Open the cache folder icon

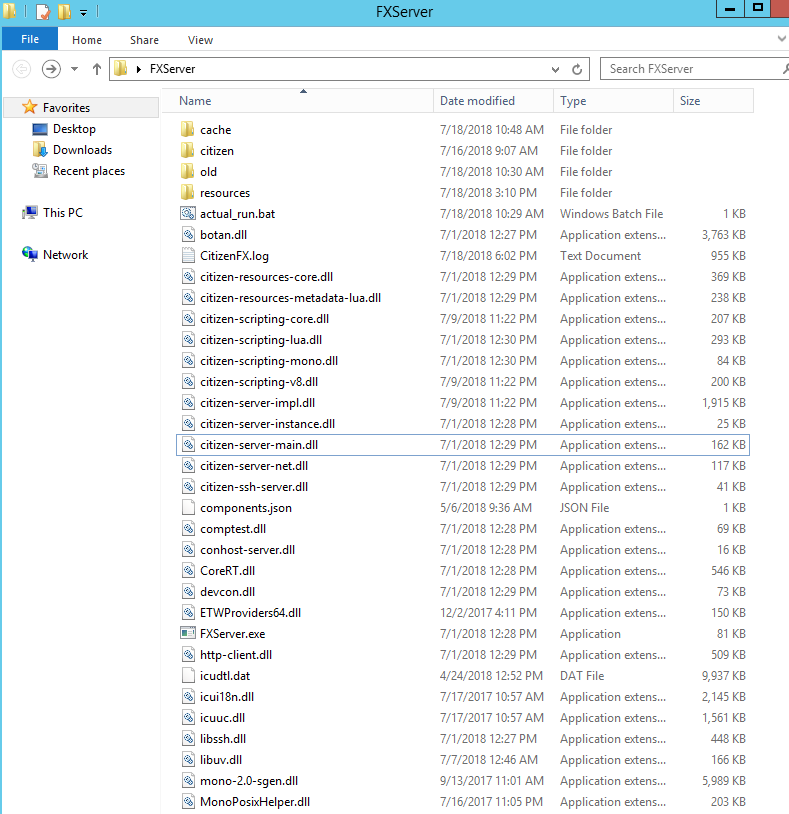(187, 129)
